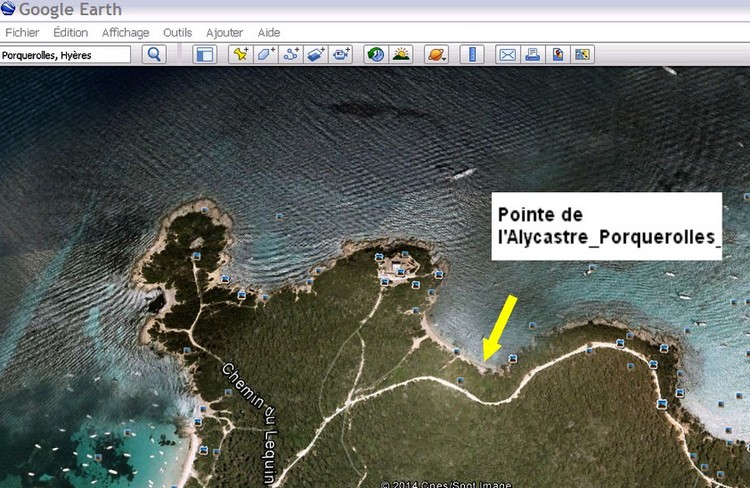750x488 pixels.
Task: Toggle the sidebar panel button
Action: [204, 55]
